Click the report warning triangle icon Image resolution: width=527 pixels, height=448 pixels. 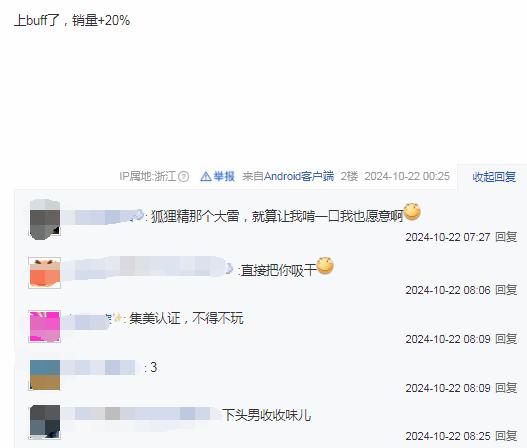click(206, 176)
